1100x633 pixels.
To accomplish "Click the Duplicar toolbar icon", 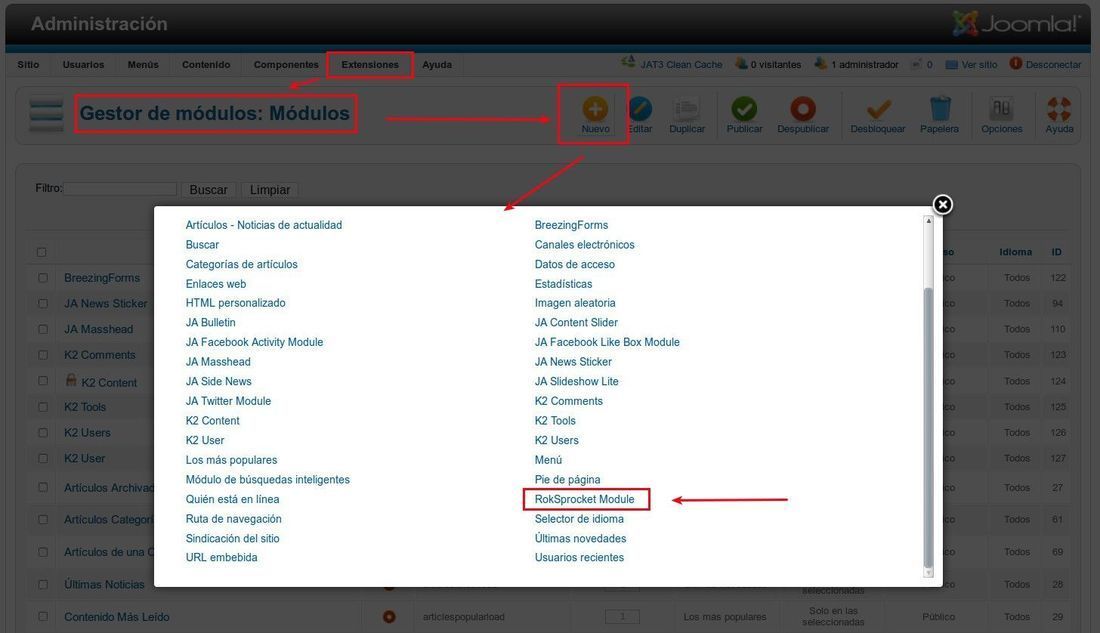I will (686, 109).
